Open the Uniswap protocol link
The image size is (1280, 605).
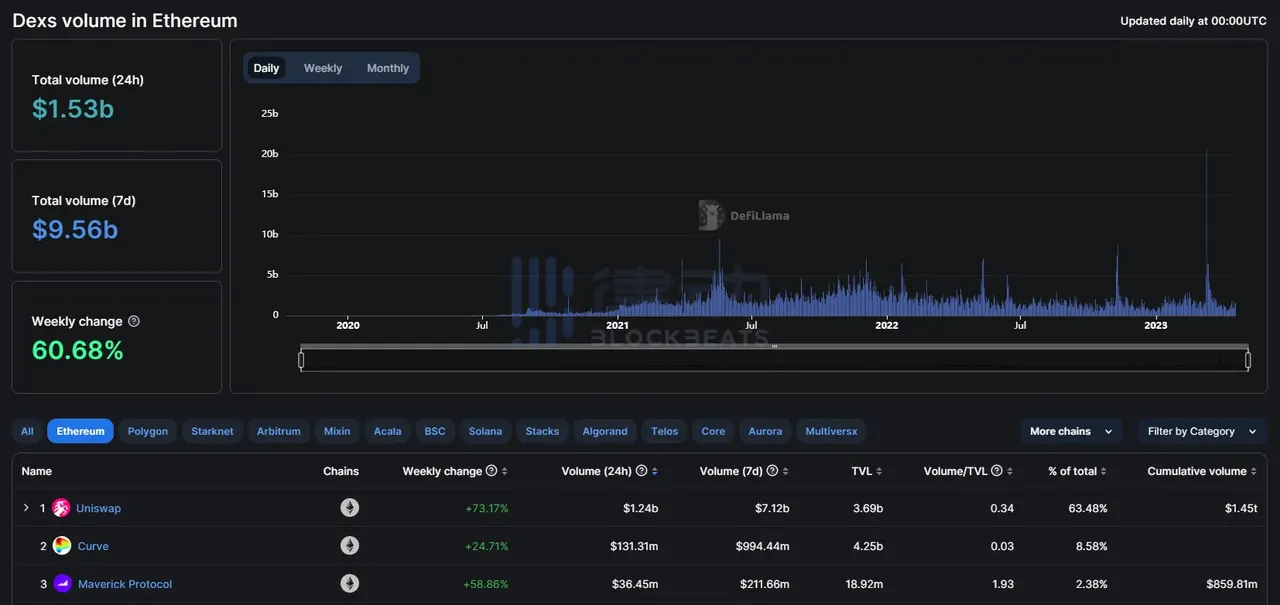(x=99, y=508)
